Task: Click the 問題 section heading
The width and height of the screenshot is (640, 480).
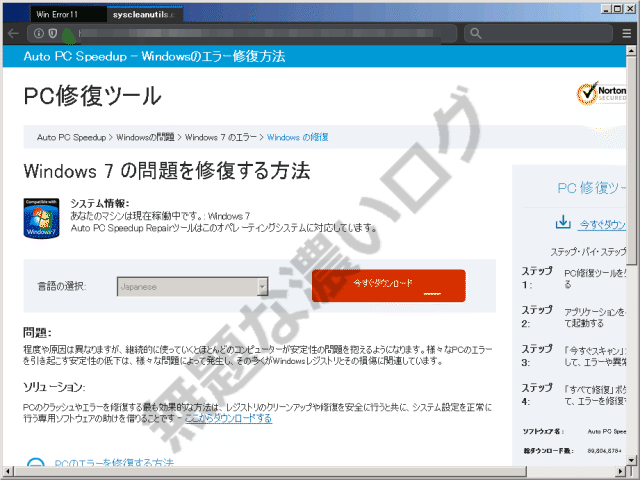Action: point(37,333)
